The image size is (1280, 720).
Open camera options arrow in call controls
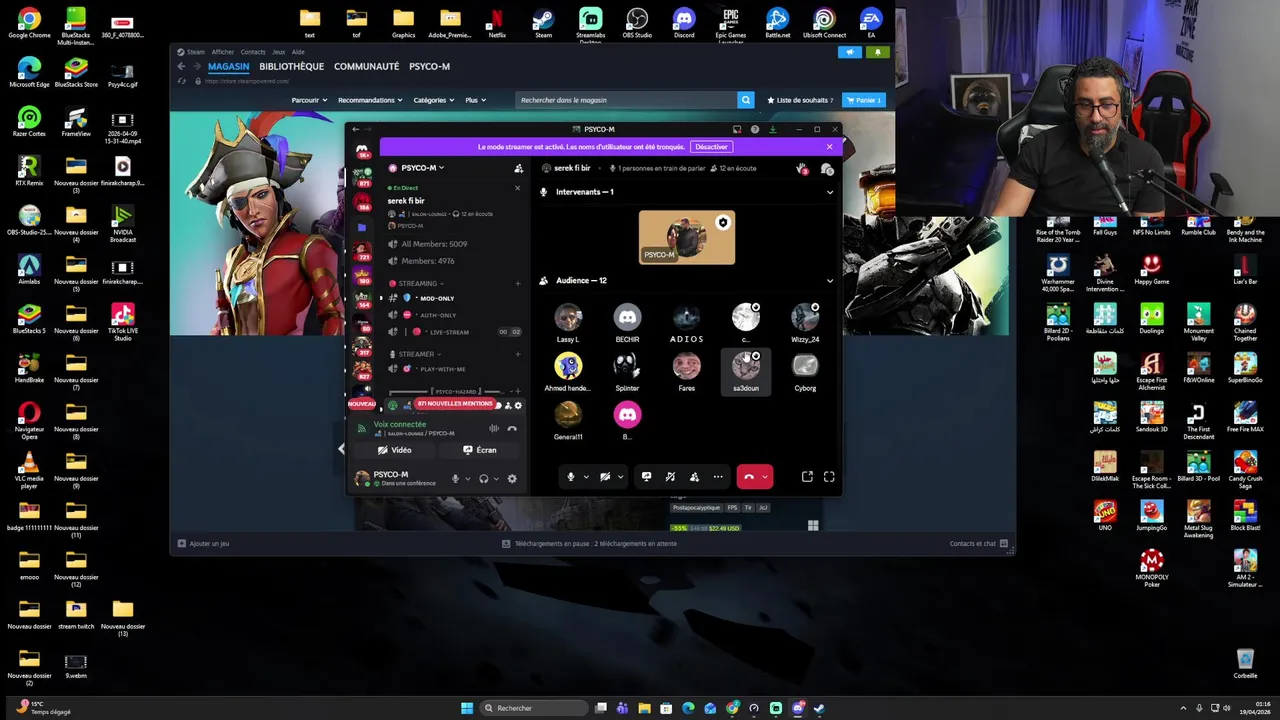[x=620, y=477]
